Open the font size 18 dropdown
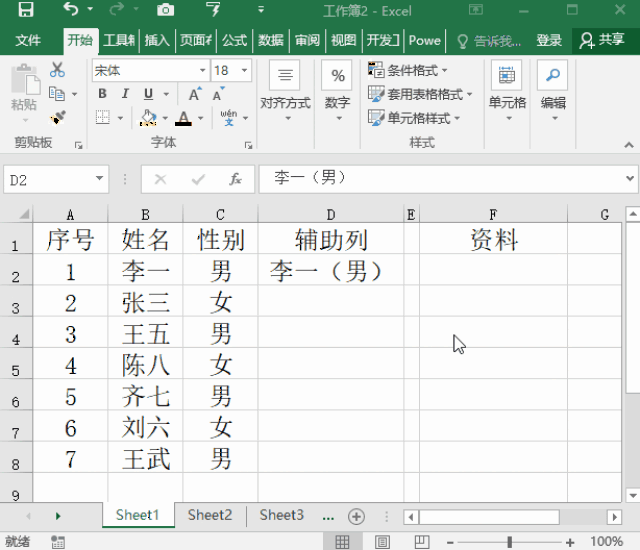Screen dimensions: 640x550 [246, 70]
